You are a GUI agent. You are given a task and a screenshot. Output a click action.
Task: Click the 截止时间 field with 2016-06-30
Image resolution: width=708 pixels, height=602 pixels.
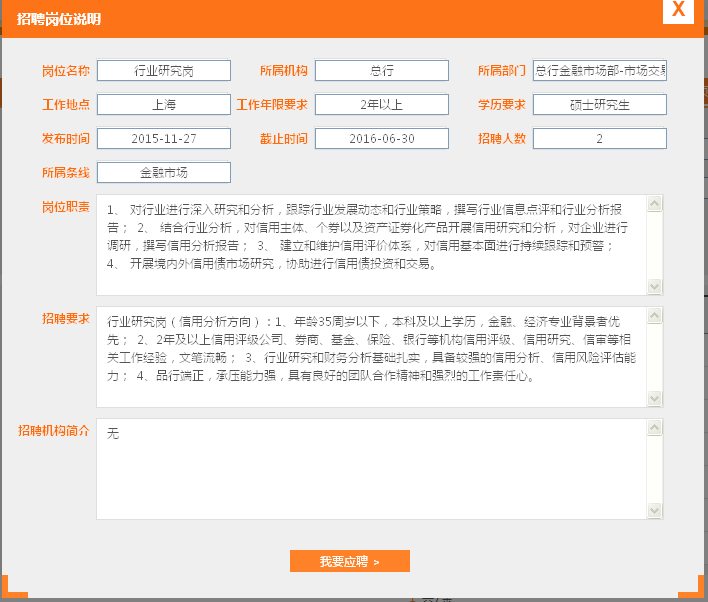click(382, 139)
